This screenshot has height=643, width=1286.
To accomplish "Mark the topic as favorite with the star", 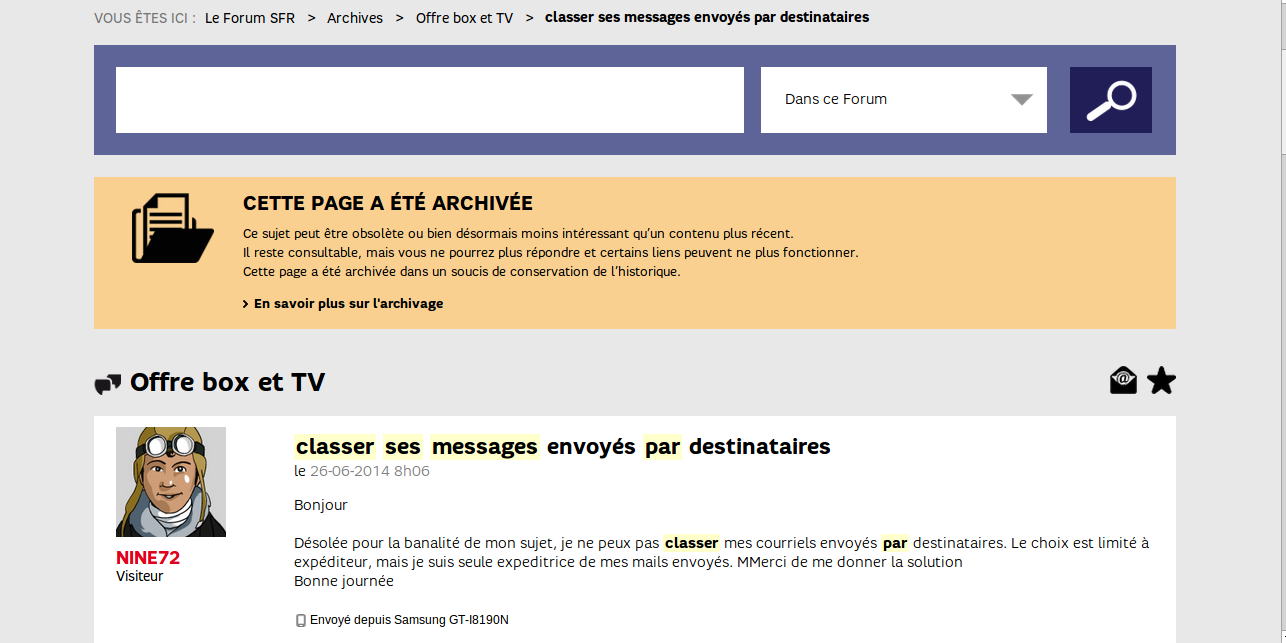I will pos(1161,381).
